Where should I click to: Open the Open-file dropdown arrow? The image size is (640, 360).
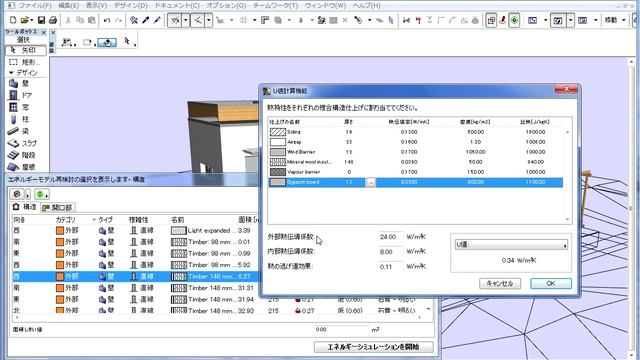pos(31,20)
